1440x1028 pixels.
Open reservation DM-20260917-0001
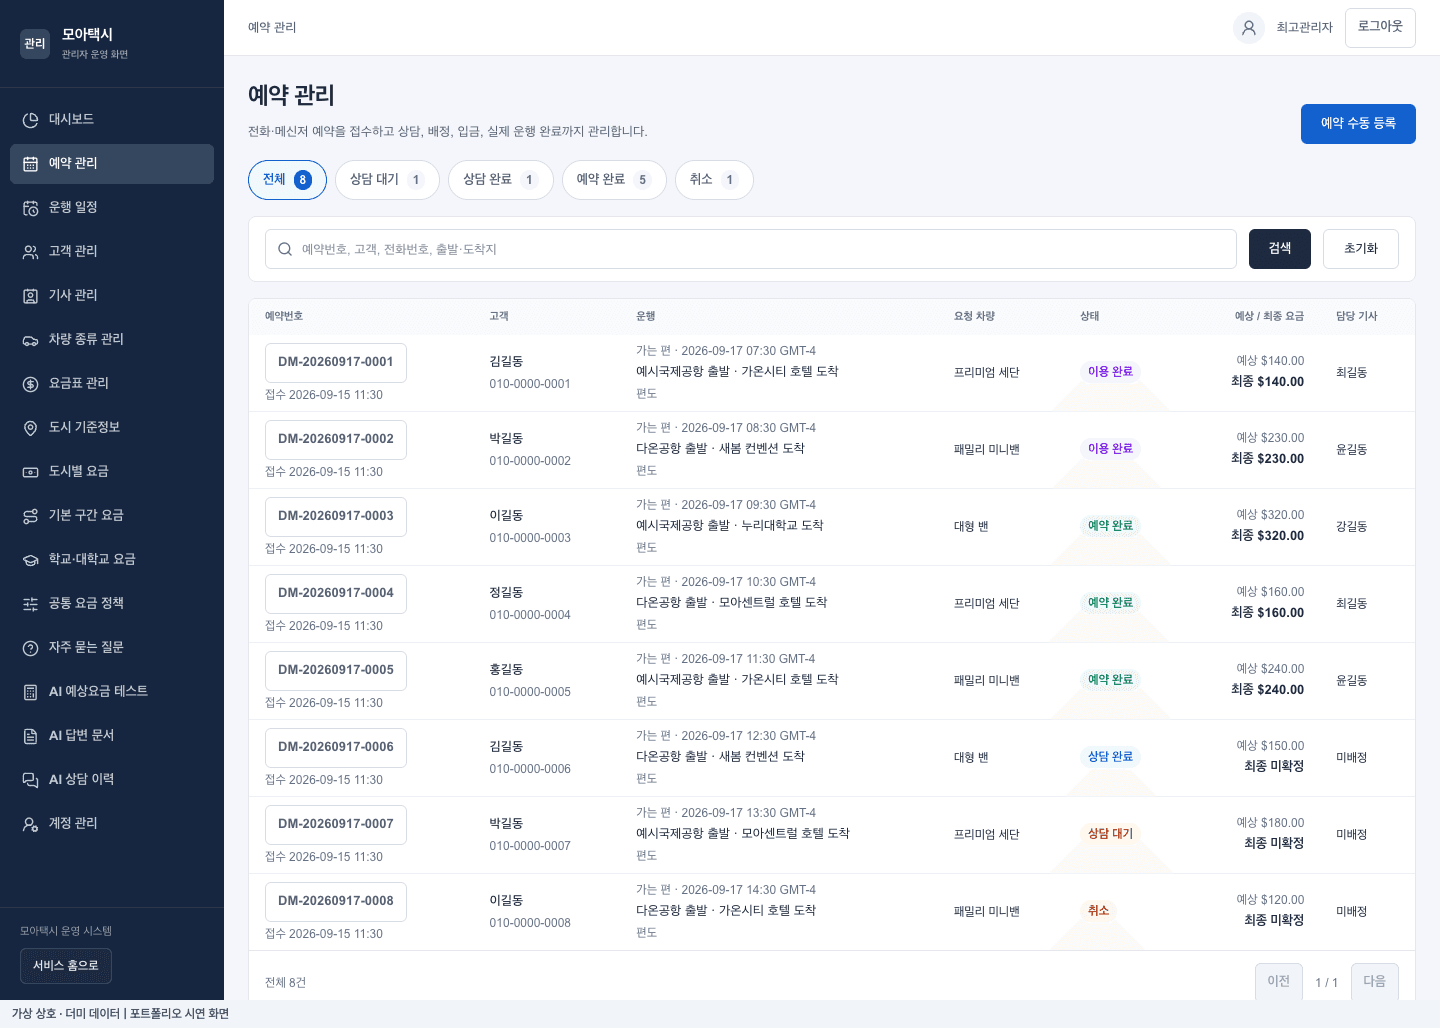(x=336, y=363)
